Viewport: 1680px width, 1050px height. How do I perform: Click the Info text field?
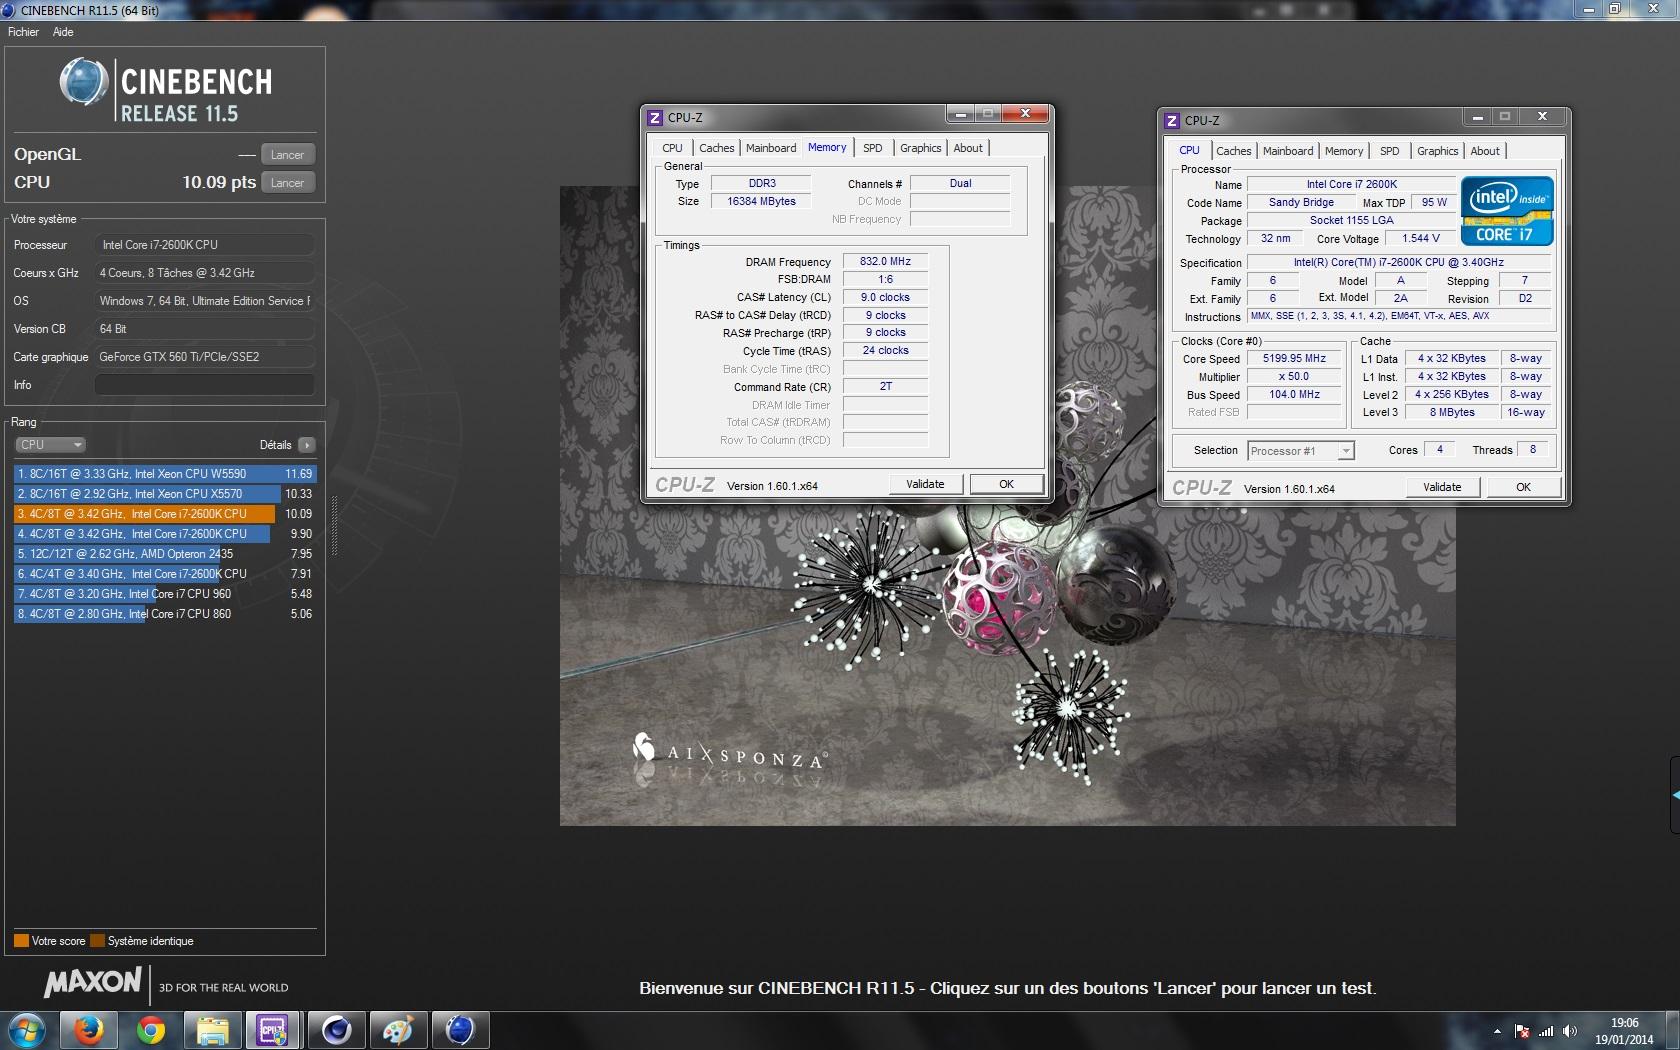tap(205, 385)
